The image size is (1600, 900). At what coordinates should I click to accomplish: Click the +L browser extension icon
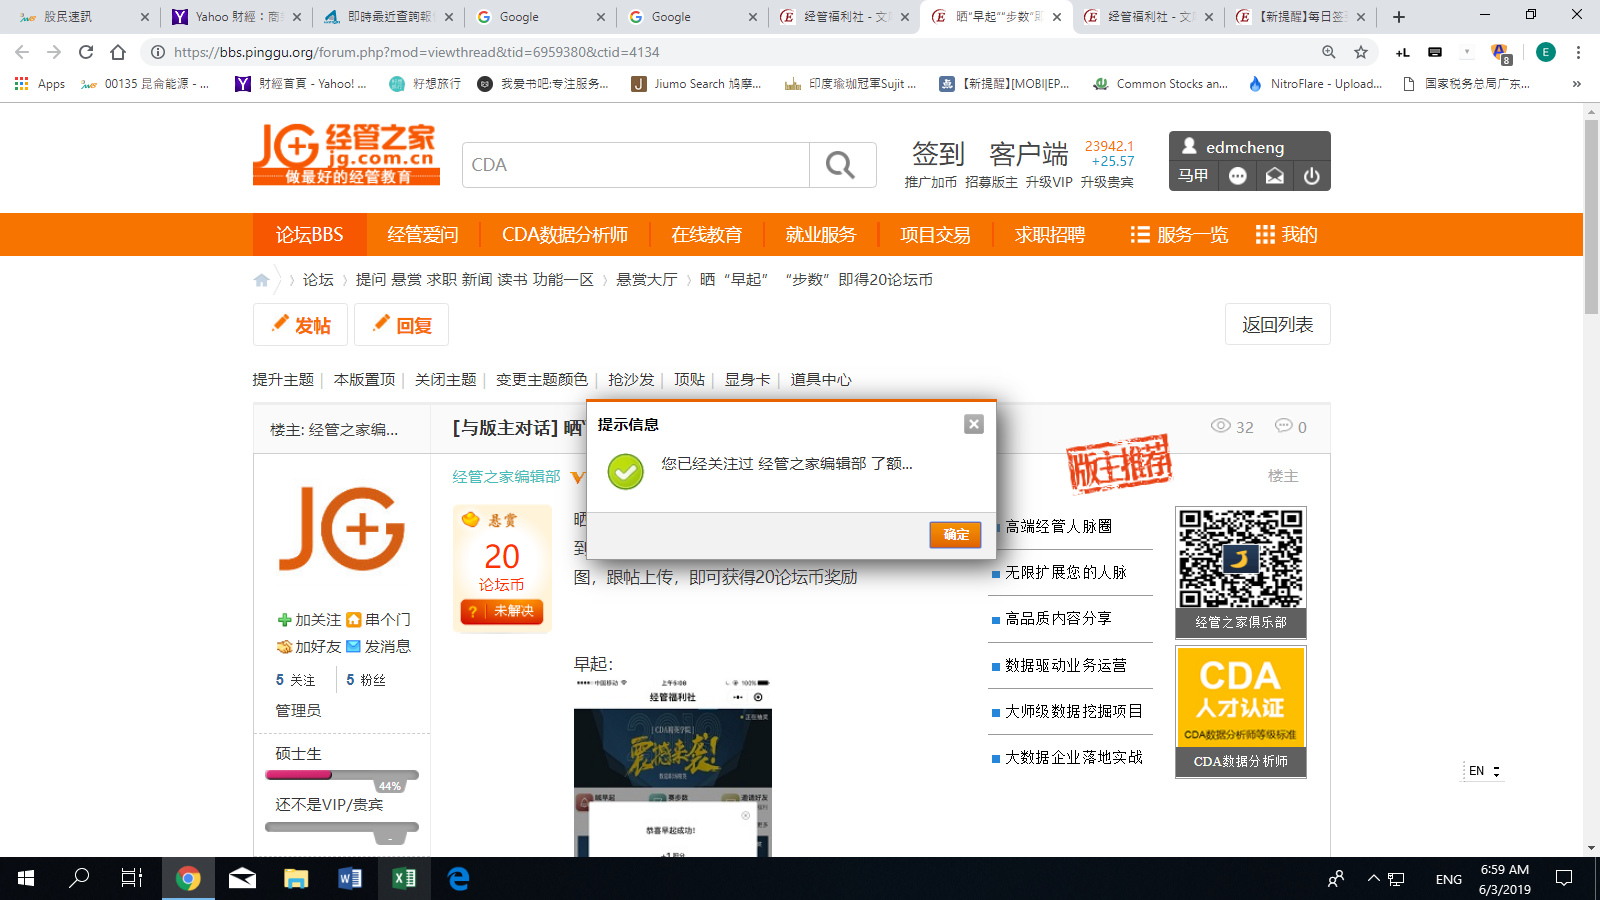(x=1403, y=52)
